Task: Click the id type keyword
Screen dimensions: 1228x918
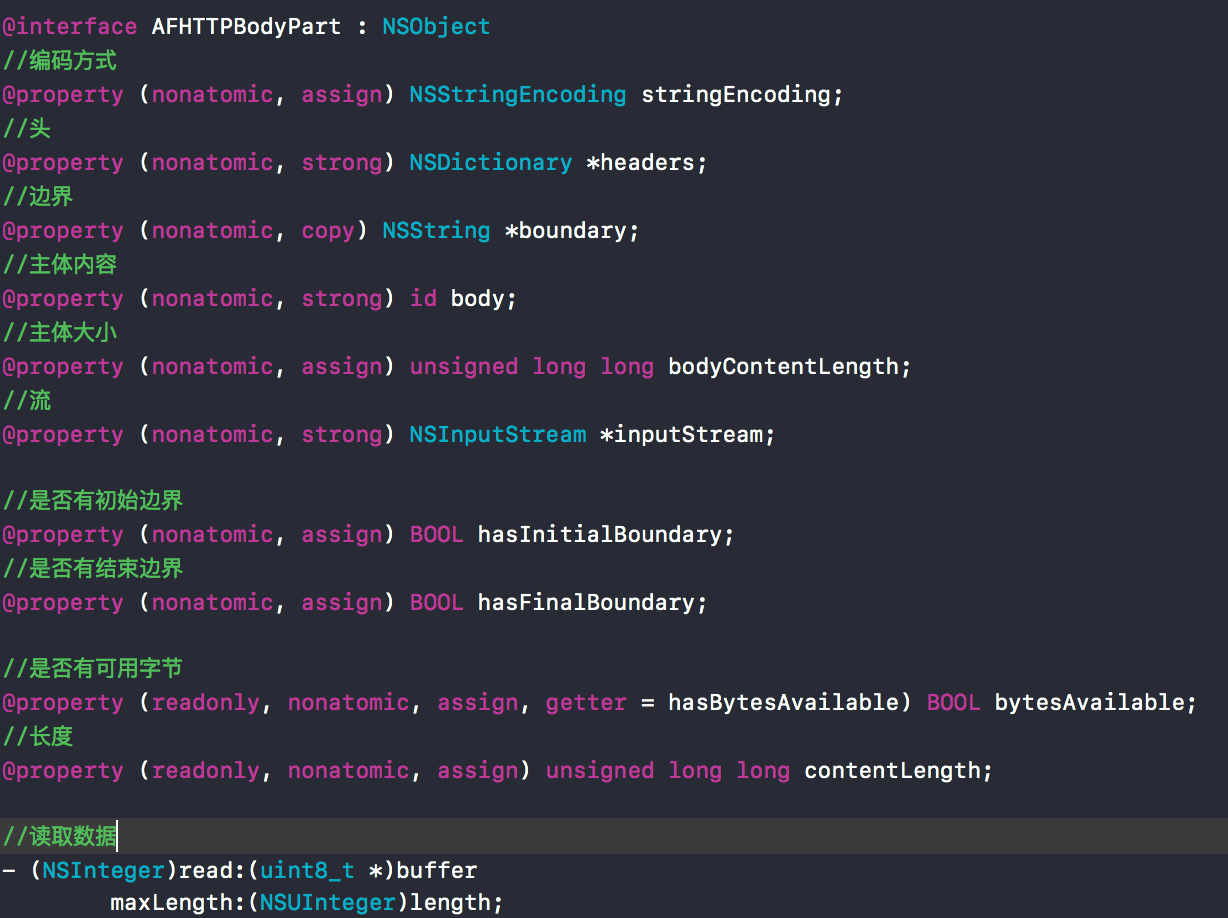Action: 423,298
